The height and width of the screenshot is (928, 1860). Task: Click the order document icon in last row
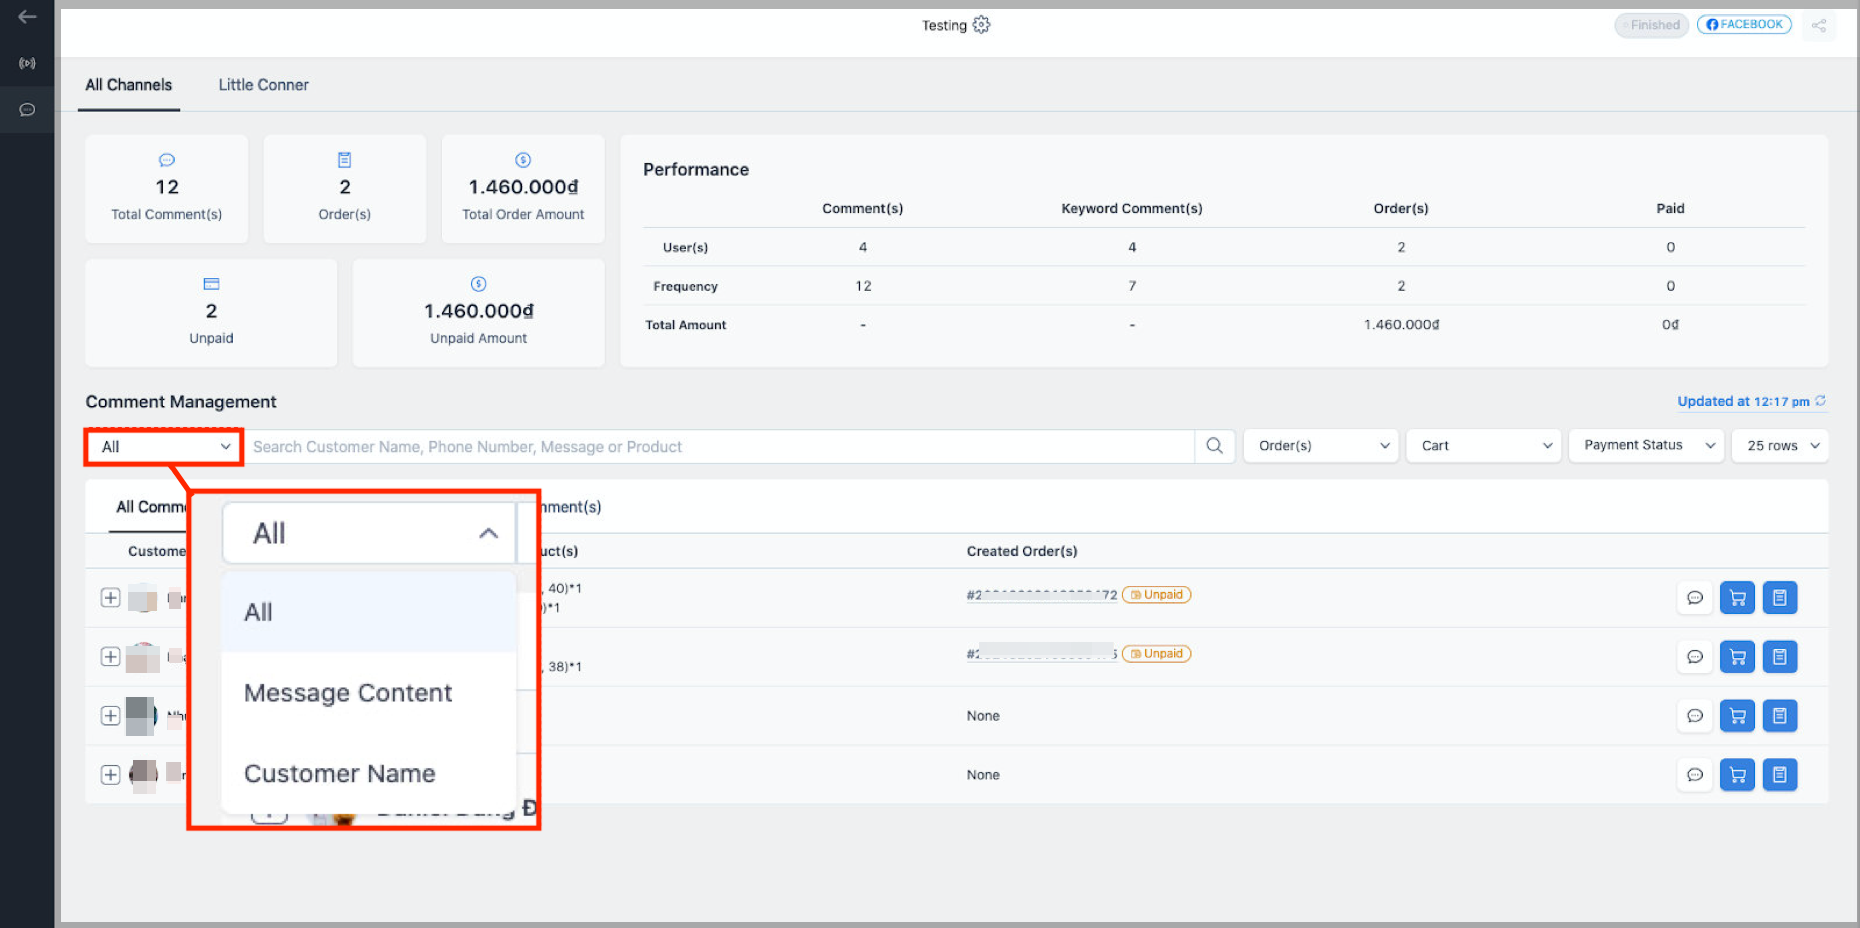tap(1779, 775)
